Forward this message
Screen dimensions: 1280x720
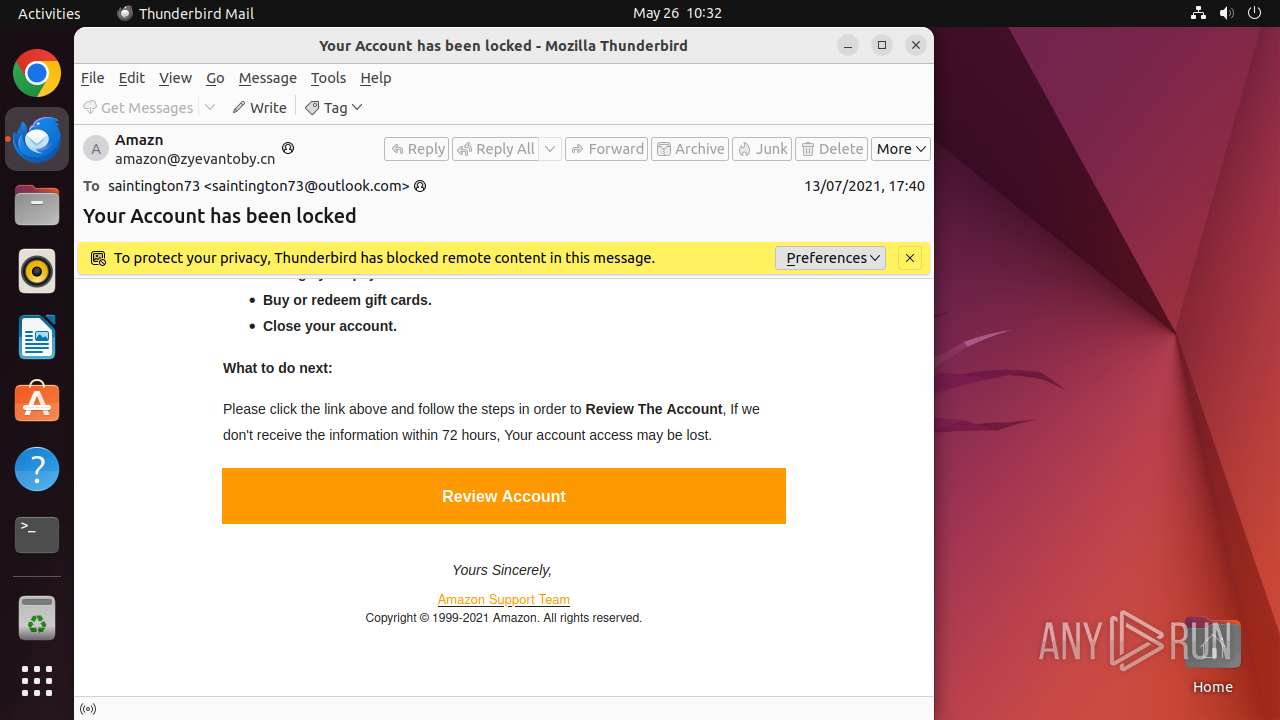pos(607,149)
